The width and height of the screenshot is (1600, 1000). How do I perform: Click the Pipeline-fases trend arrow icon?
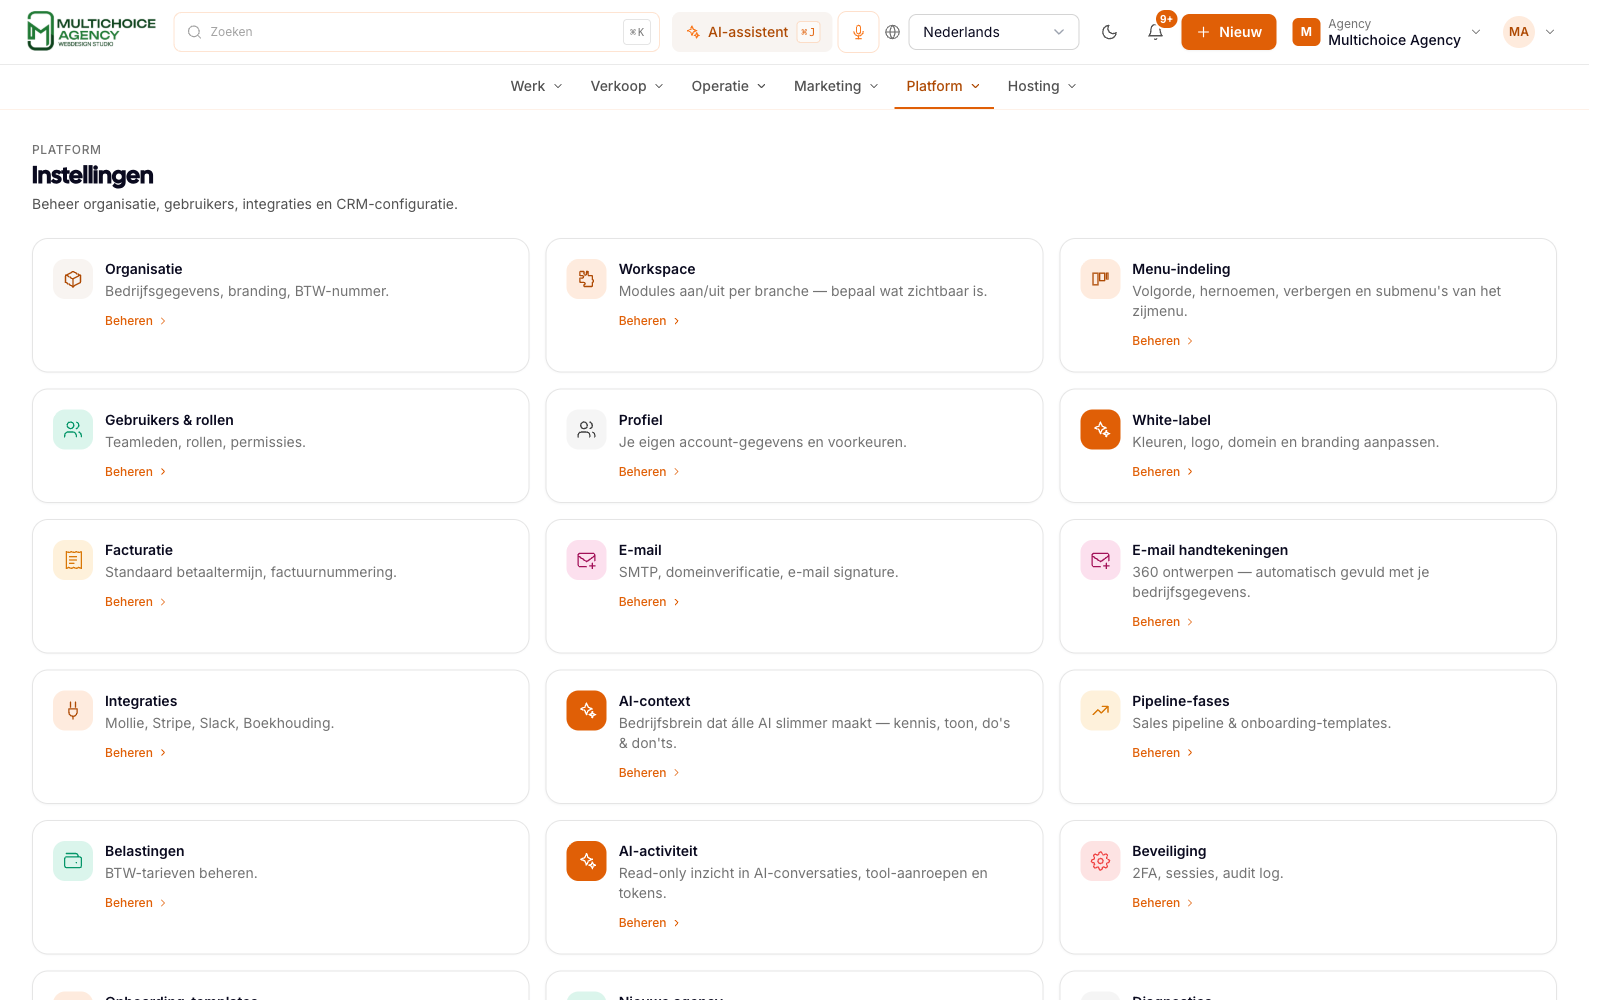[1100, 711]
